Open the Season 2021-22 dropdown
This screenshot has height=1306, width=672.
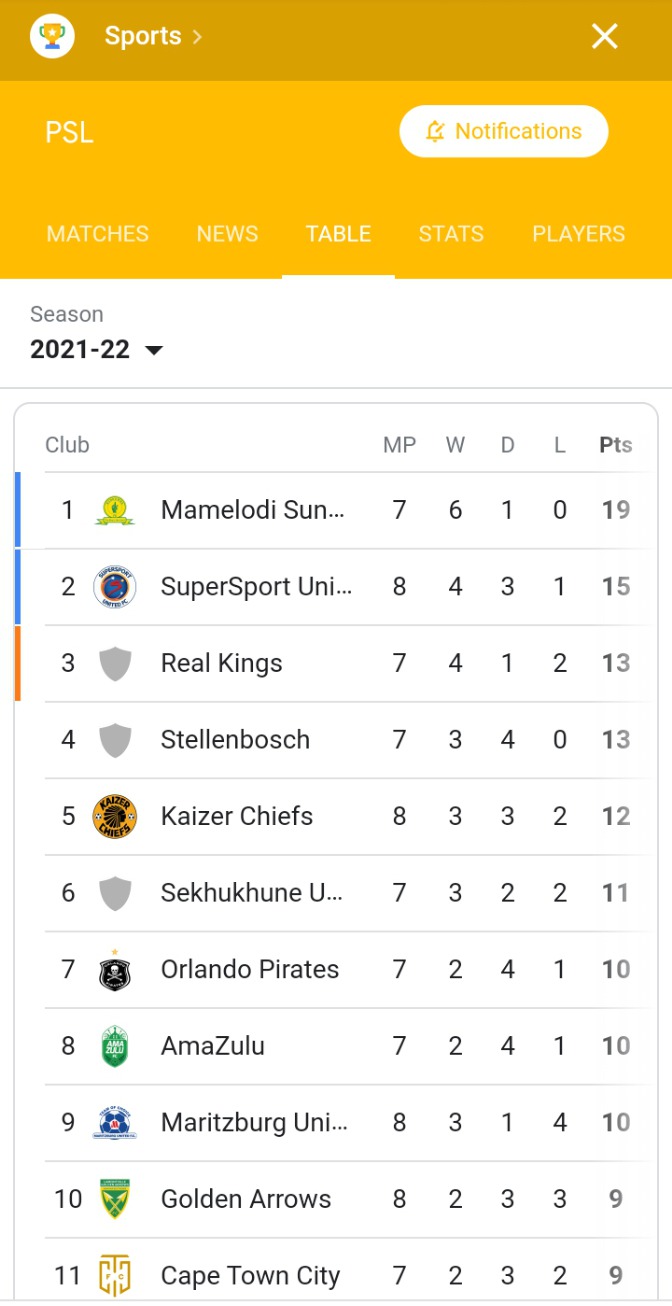96,350
